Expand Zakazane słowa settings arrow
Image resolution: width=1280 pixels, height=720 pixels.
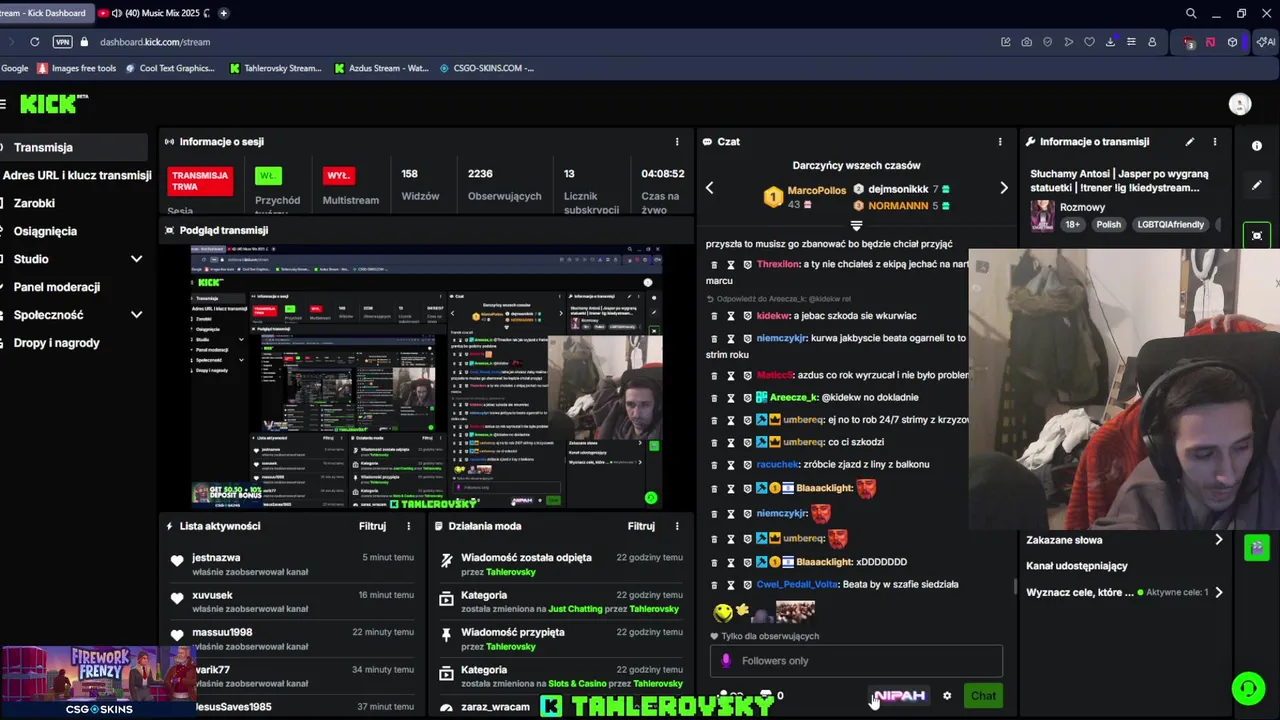pyautogui.click(x=1218, y=540)
